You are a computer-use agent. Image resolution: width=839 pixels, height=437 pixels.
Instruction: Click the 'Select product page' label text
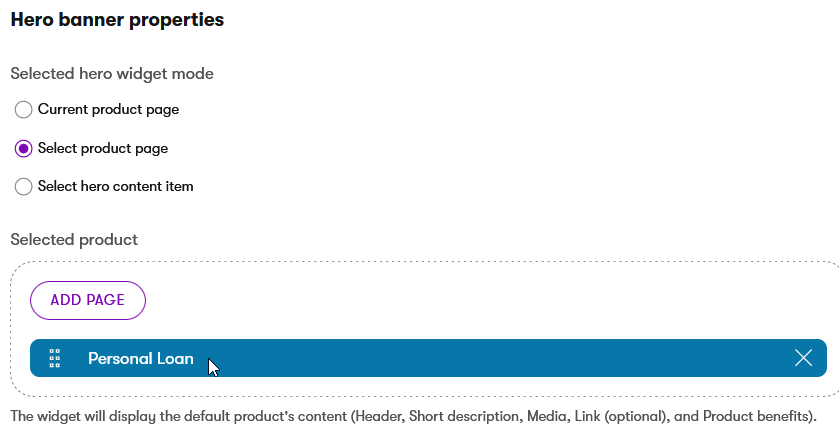[x=103, y=148]
